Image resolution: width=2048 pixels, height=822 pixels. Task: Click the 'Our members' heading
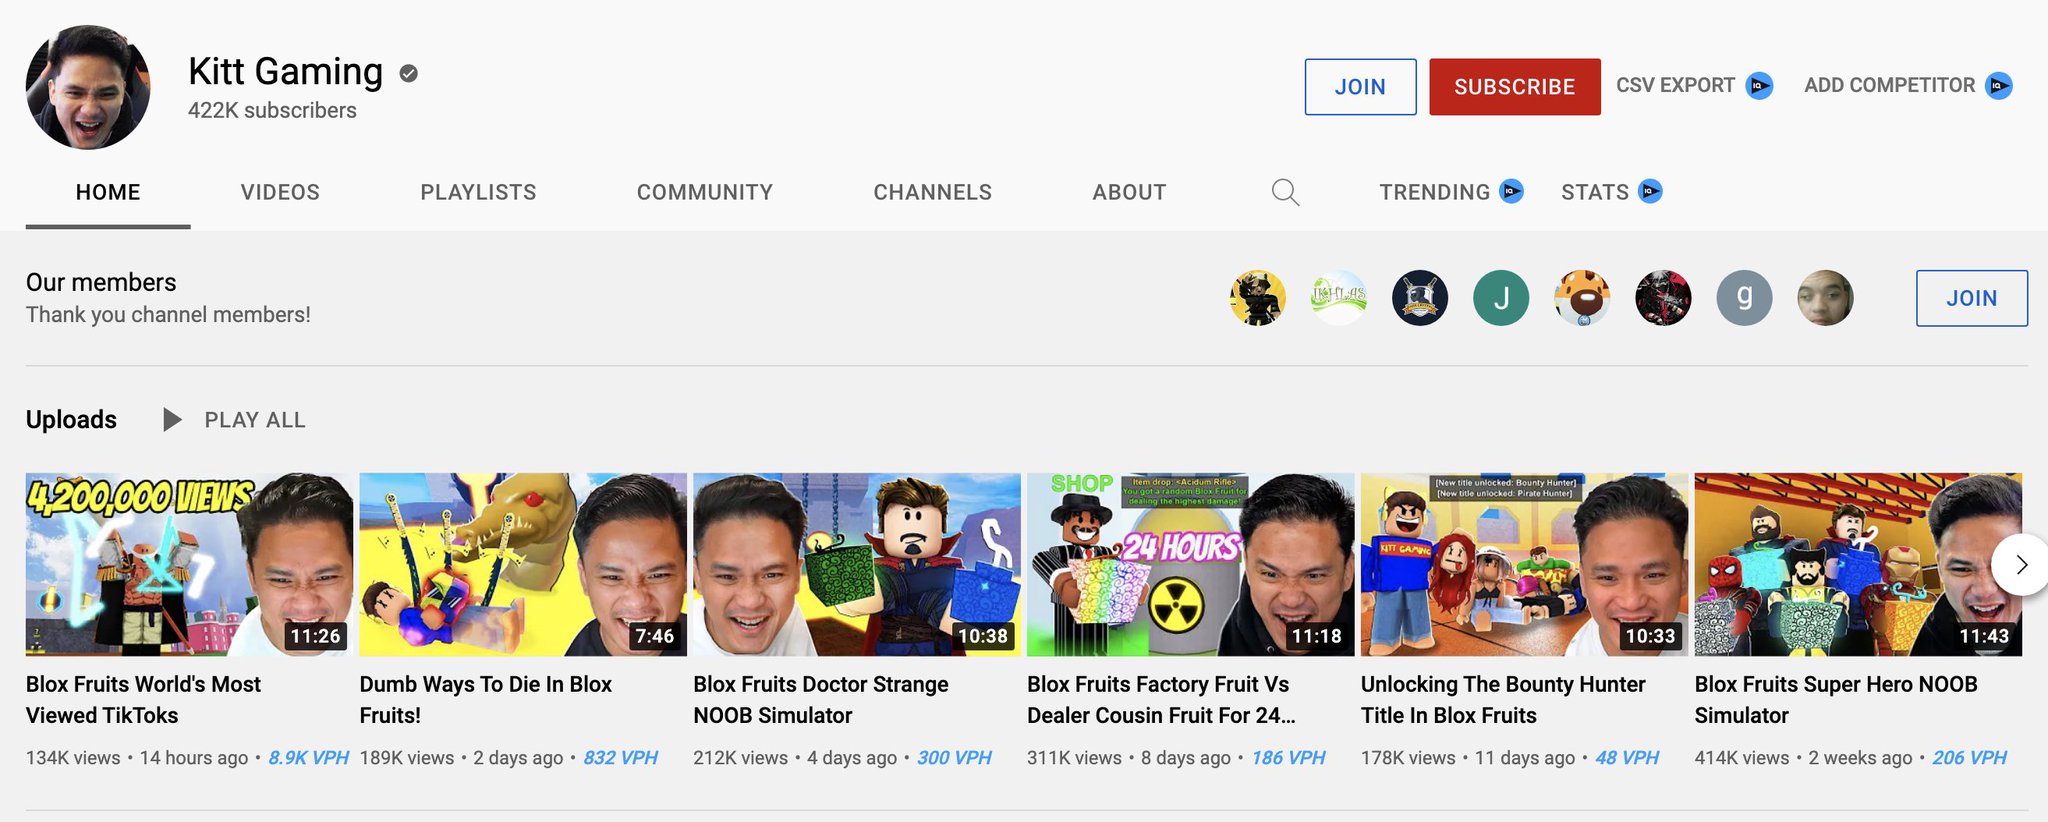pos(101,282)
